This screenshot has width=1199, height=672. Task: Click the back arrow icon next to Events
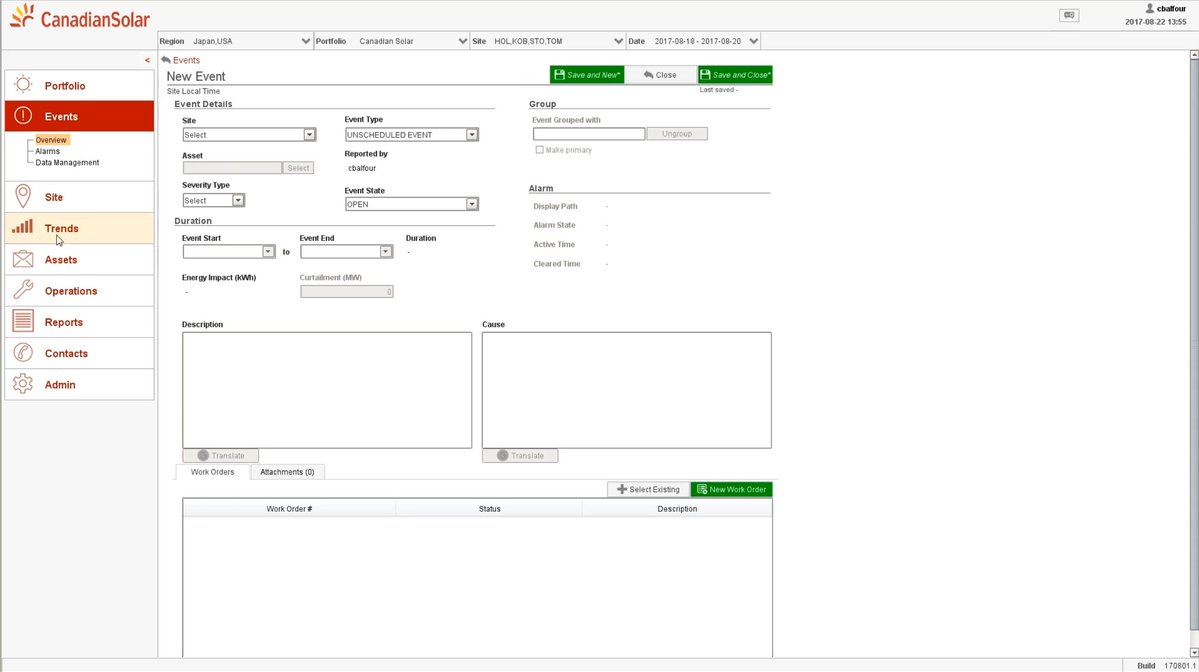(x=166, y=60)
